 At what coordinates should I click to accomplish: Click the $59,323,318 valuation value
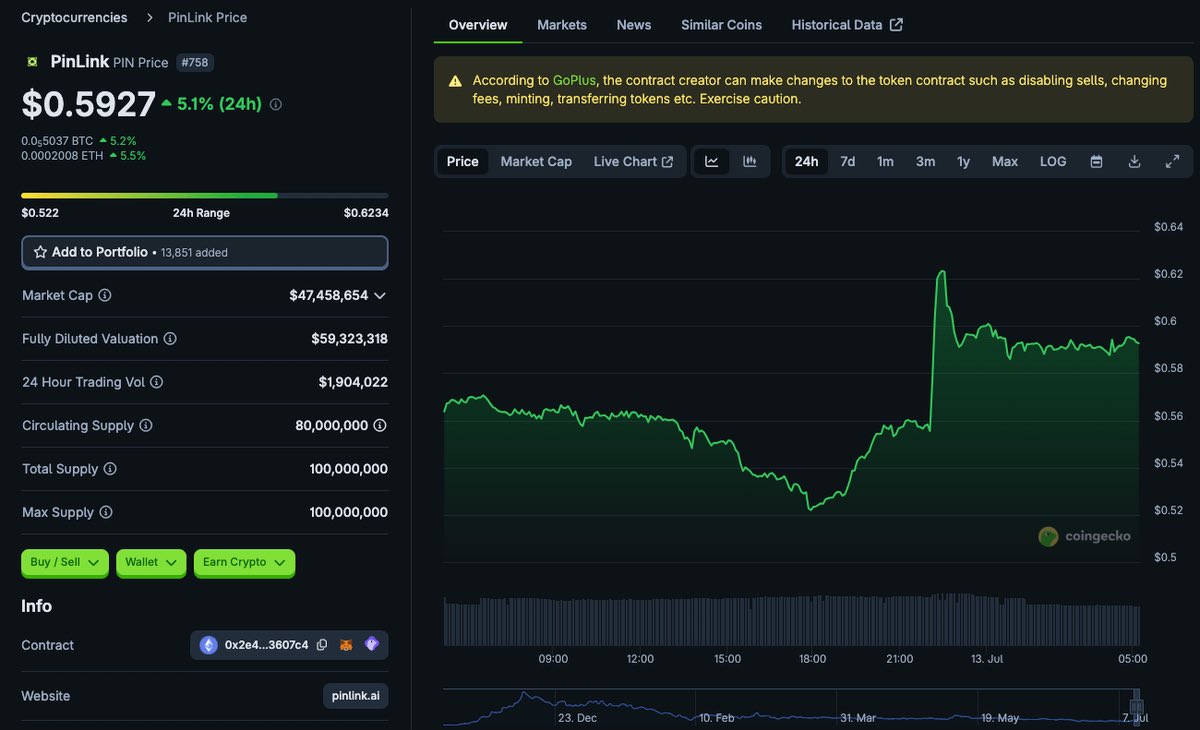point(349,339)
